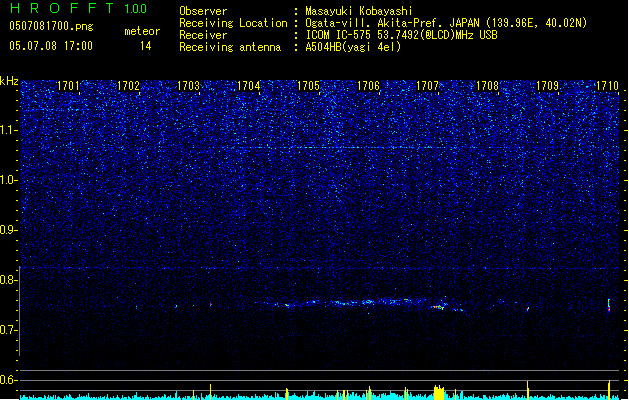
Task: Click the date stamp 05.07.08 17:00
Action: (51, 46)
